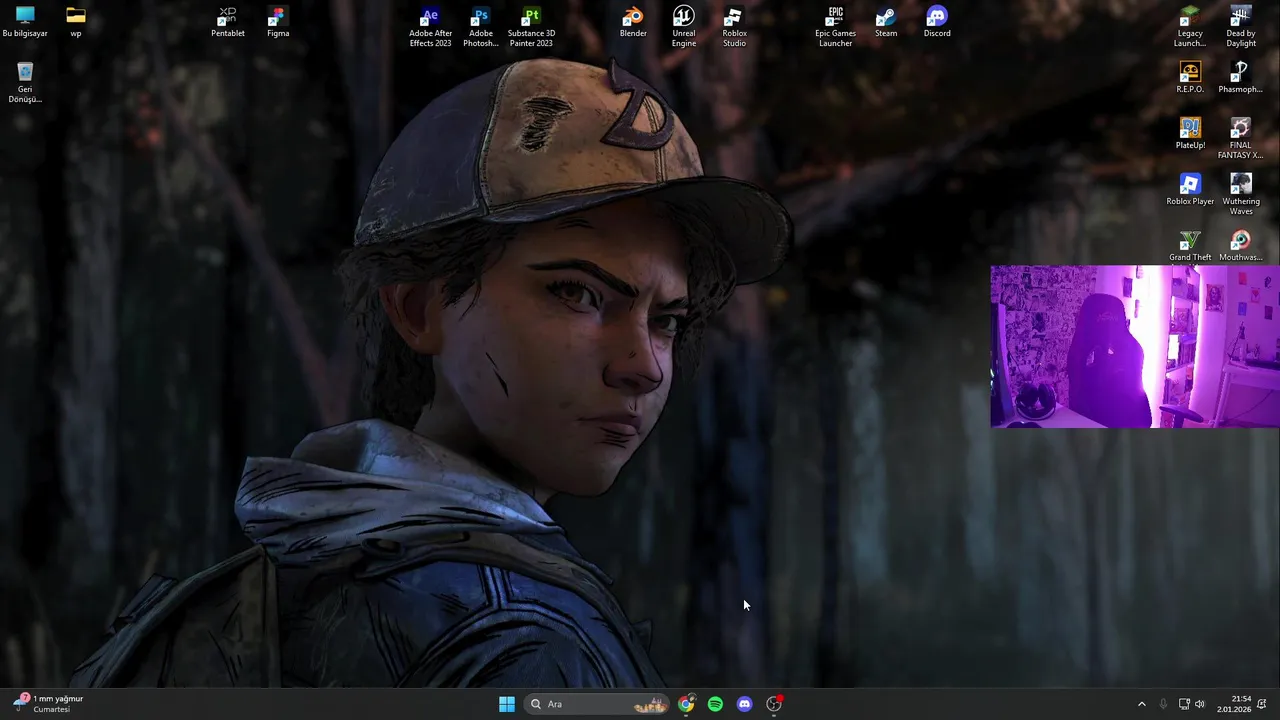Open the network status tray icon
The width and height of the screenshot is (1280, 720).
click(1184, 704)
